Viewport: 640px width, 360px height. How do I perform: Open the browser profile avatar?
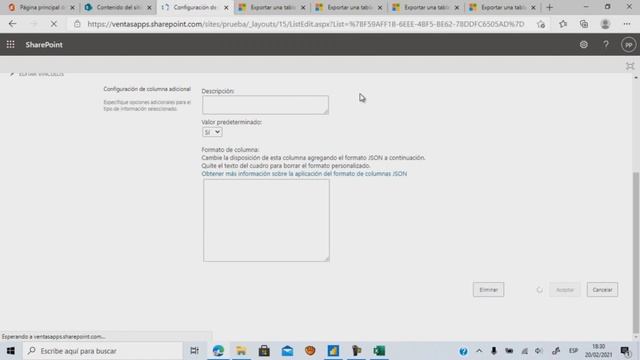605,24
